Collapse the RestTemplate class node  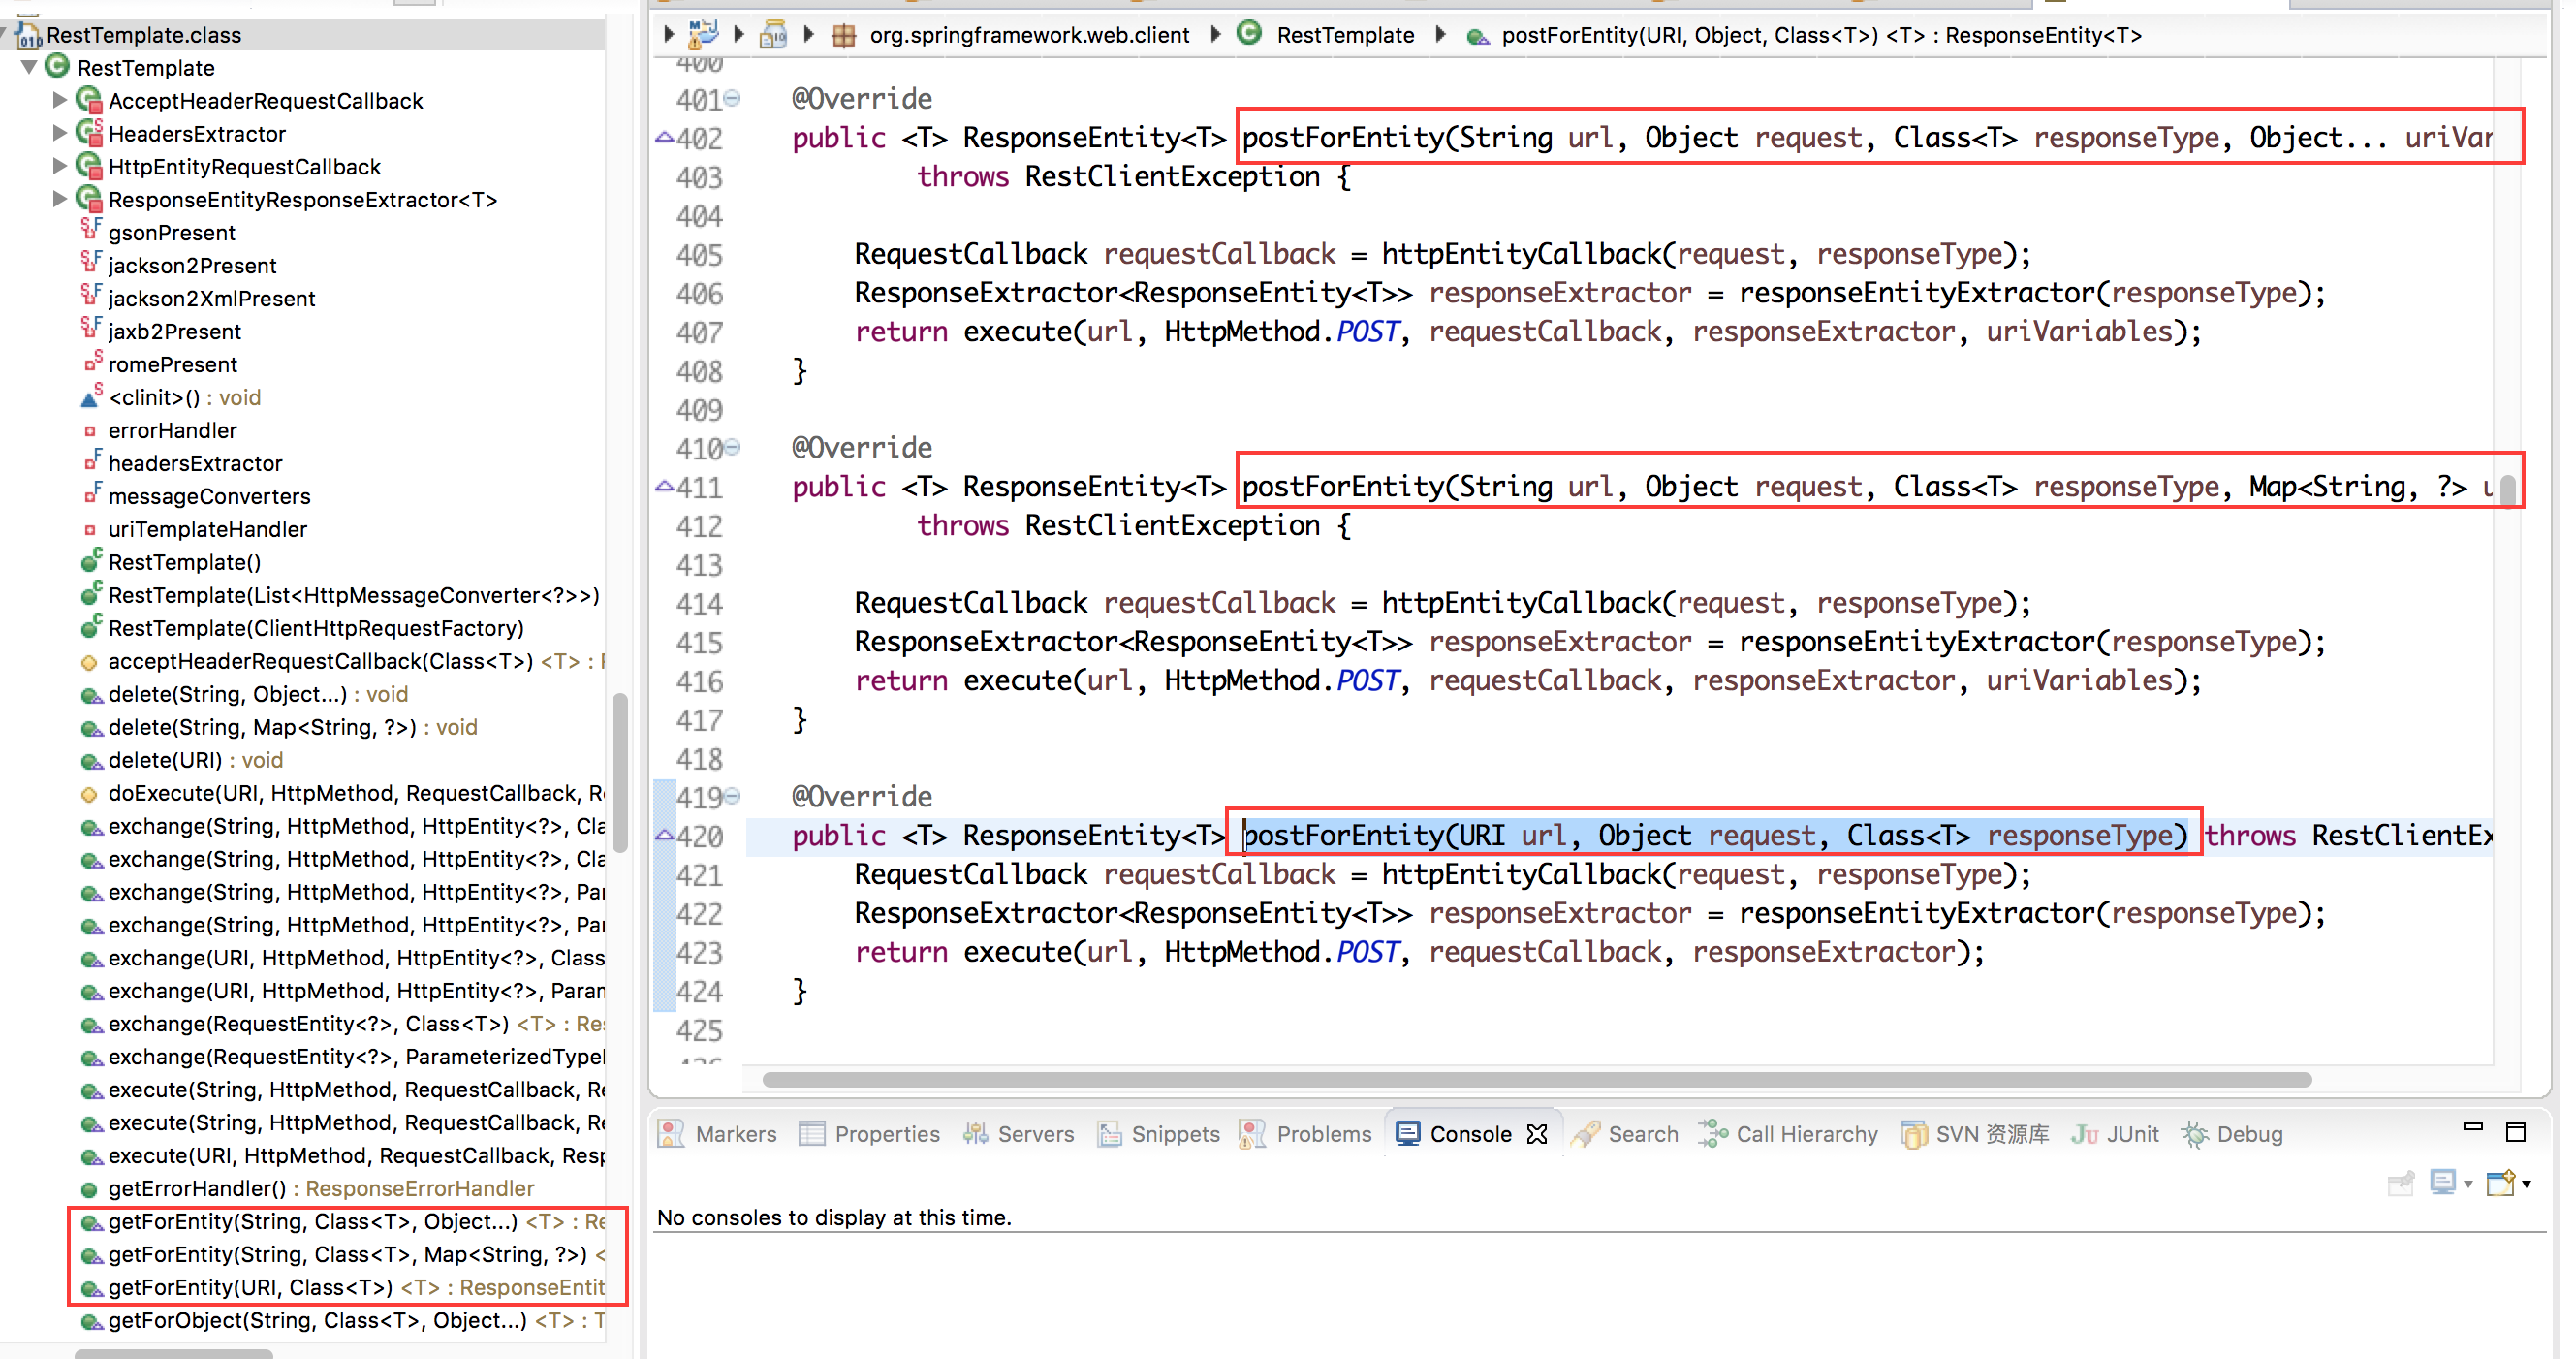pyautogui.click(x=29, y=68)
